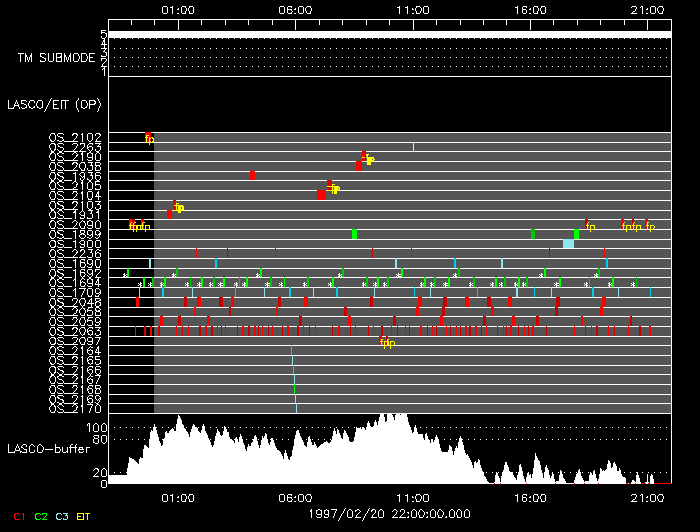Click the TM SUBMODE label
The width and height of the screenshot is (700, 532).
(56, 57)
